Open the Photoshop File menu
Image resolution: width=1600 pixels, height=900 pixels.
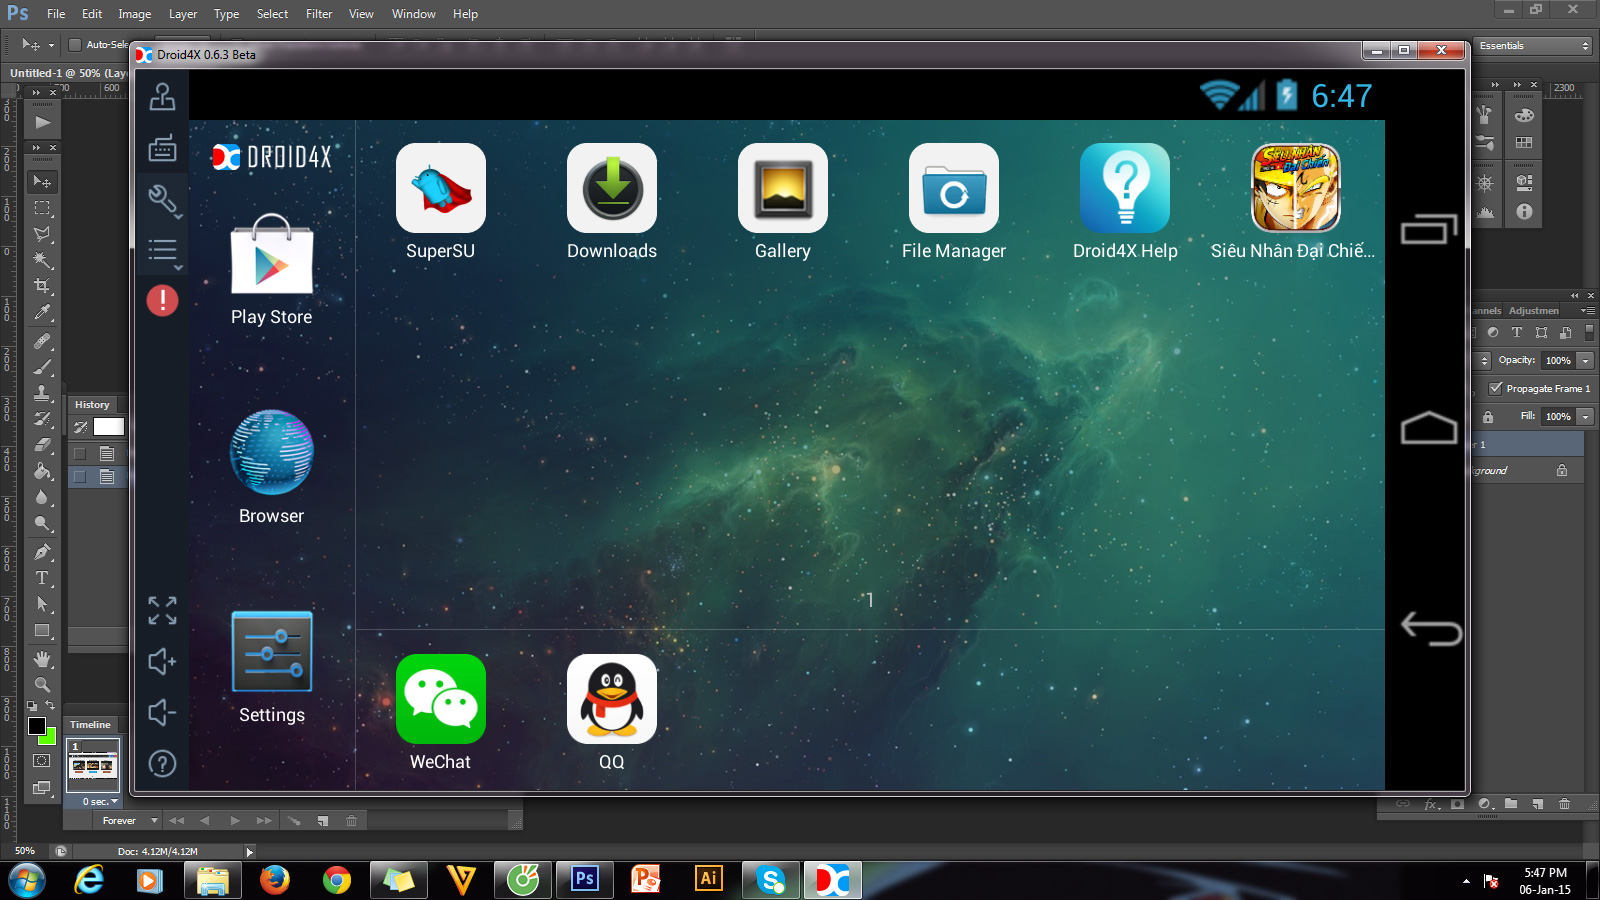pos(56,14)
